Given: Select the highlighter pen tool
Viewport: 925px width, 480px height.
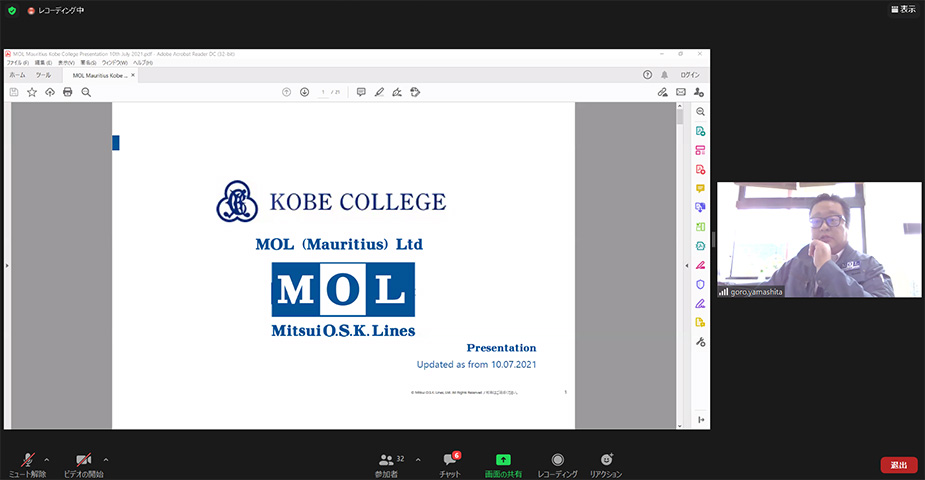Looking at the screenshot, I should [379, 92].
